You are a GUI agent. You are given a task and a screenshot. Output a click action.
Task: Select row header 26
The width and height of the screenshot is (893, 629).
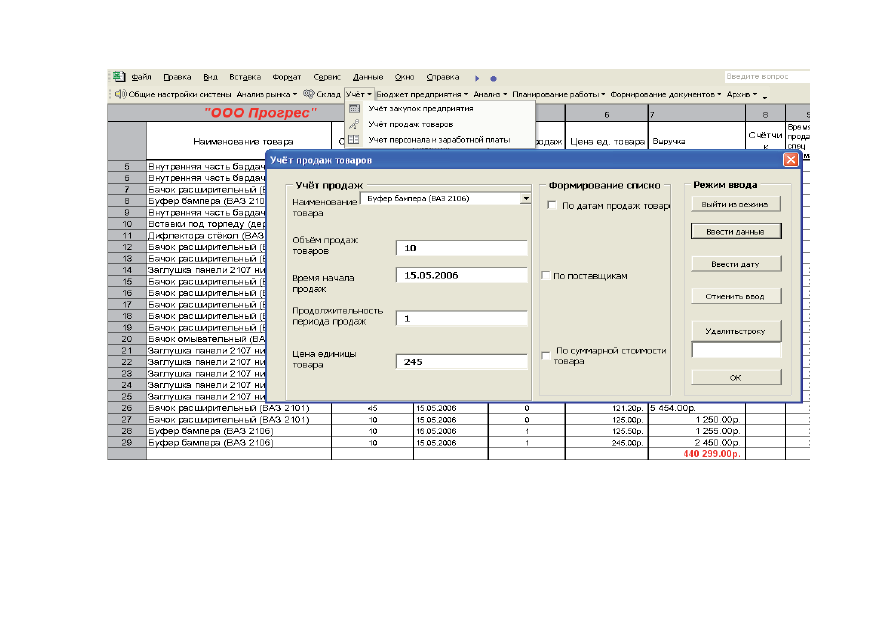(126, 408)
